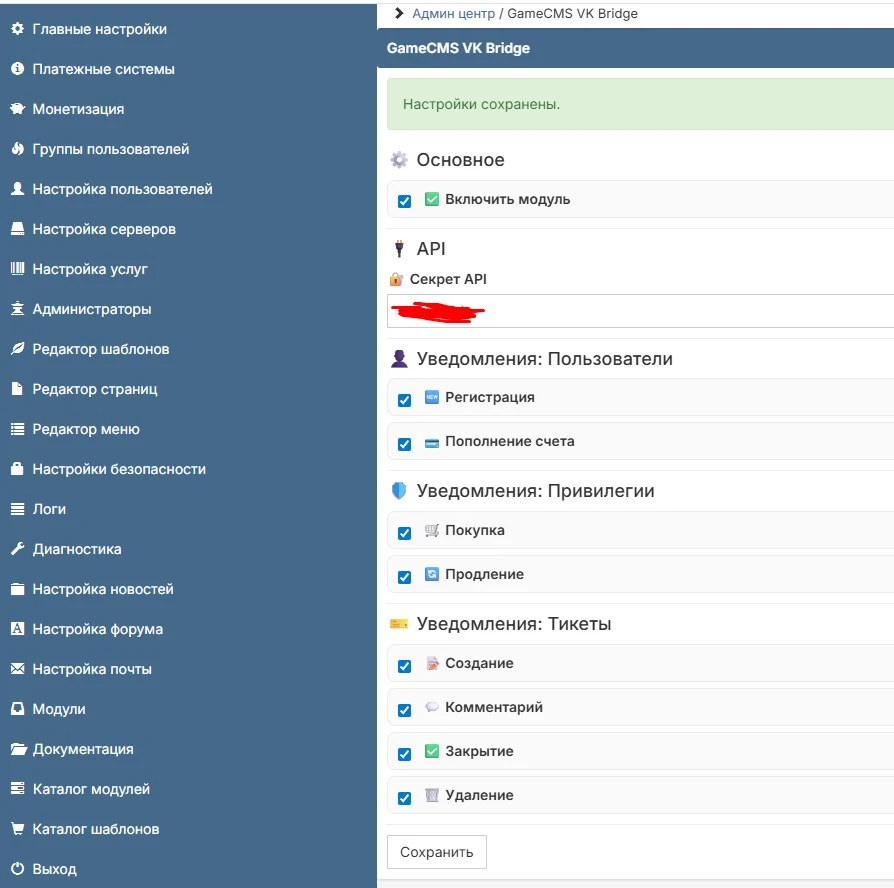Click the piggy bank icon beside Монетизация
This screenshot has width=894, height=888.
coord(18,108)
